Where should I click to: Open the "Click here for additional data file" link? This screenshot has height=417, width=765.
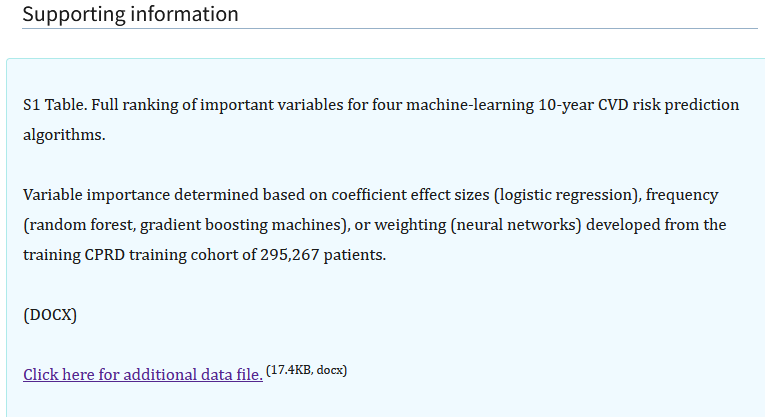tap(142, 374)
